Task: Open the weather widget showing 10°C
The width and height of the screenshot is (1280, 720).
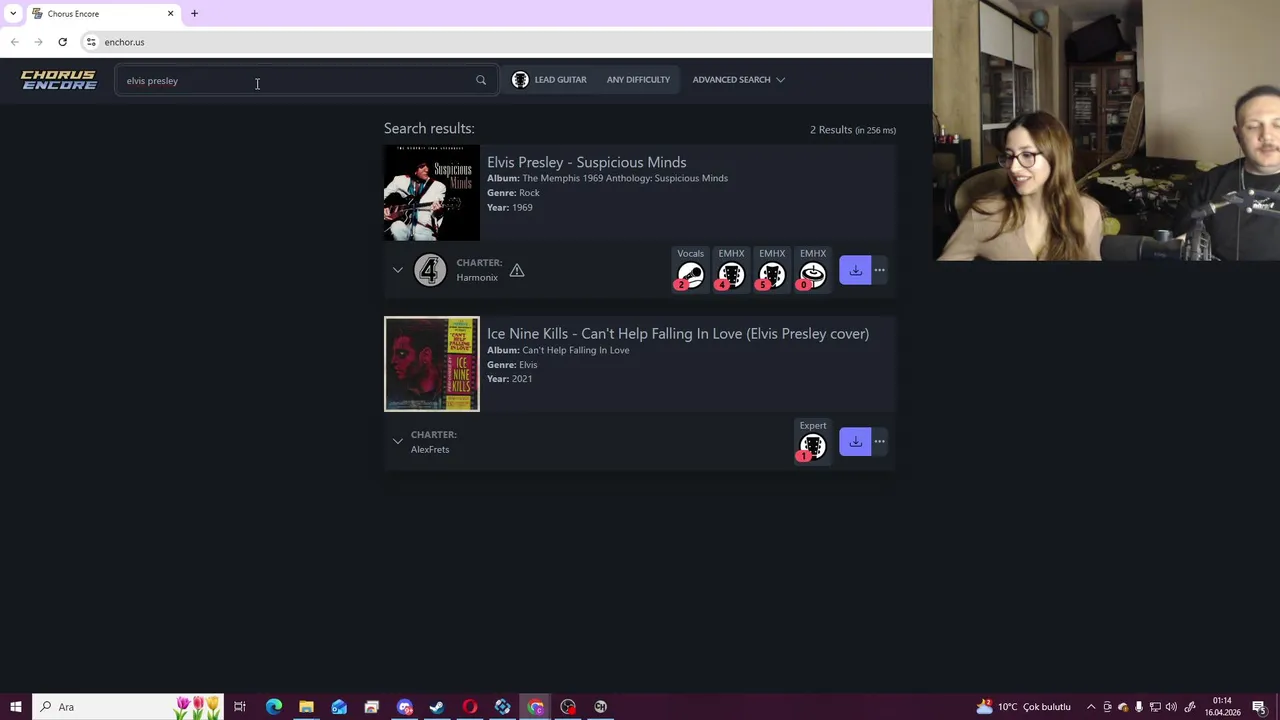Action: point(1024,707)
